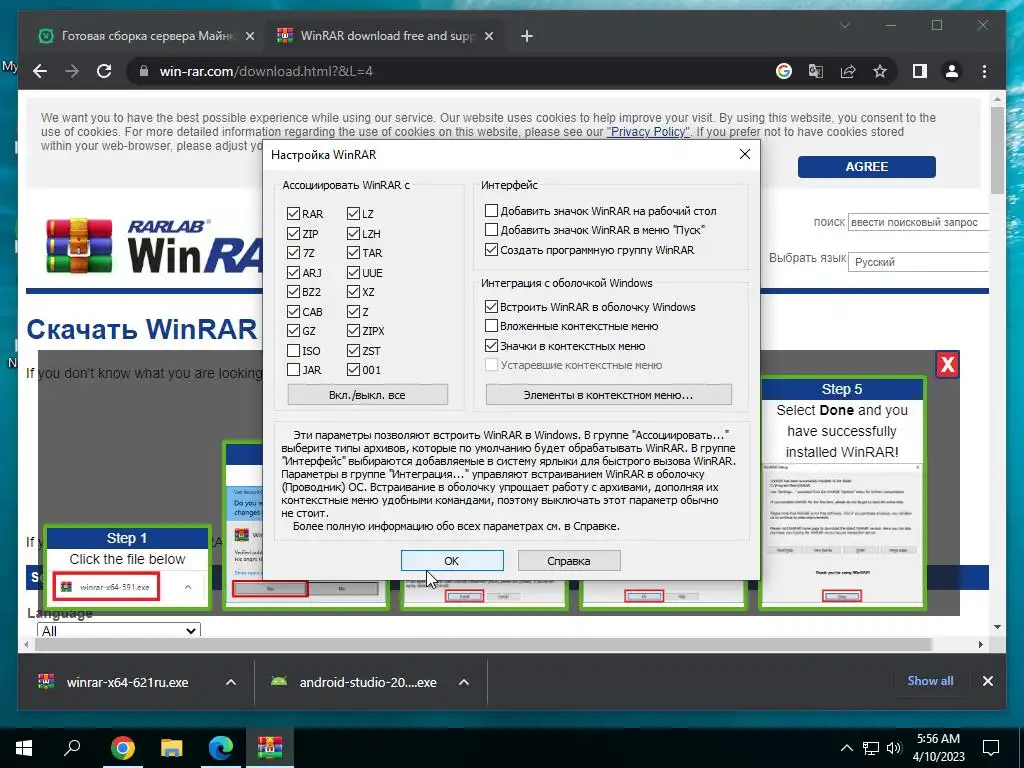Toggle the 001 association checkbox
The height and width of the screenshot is (768, 1024).
point(353,370)
